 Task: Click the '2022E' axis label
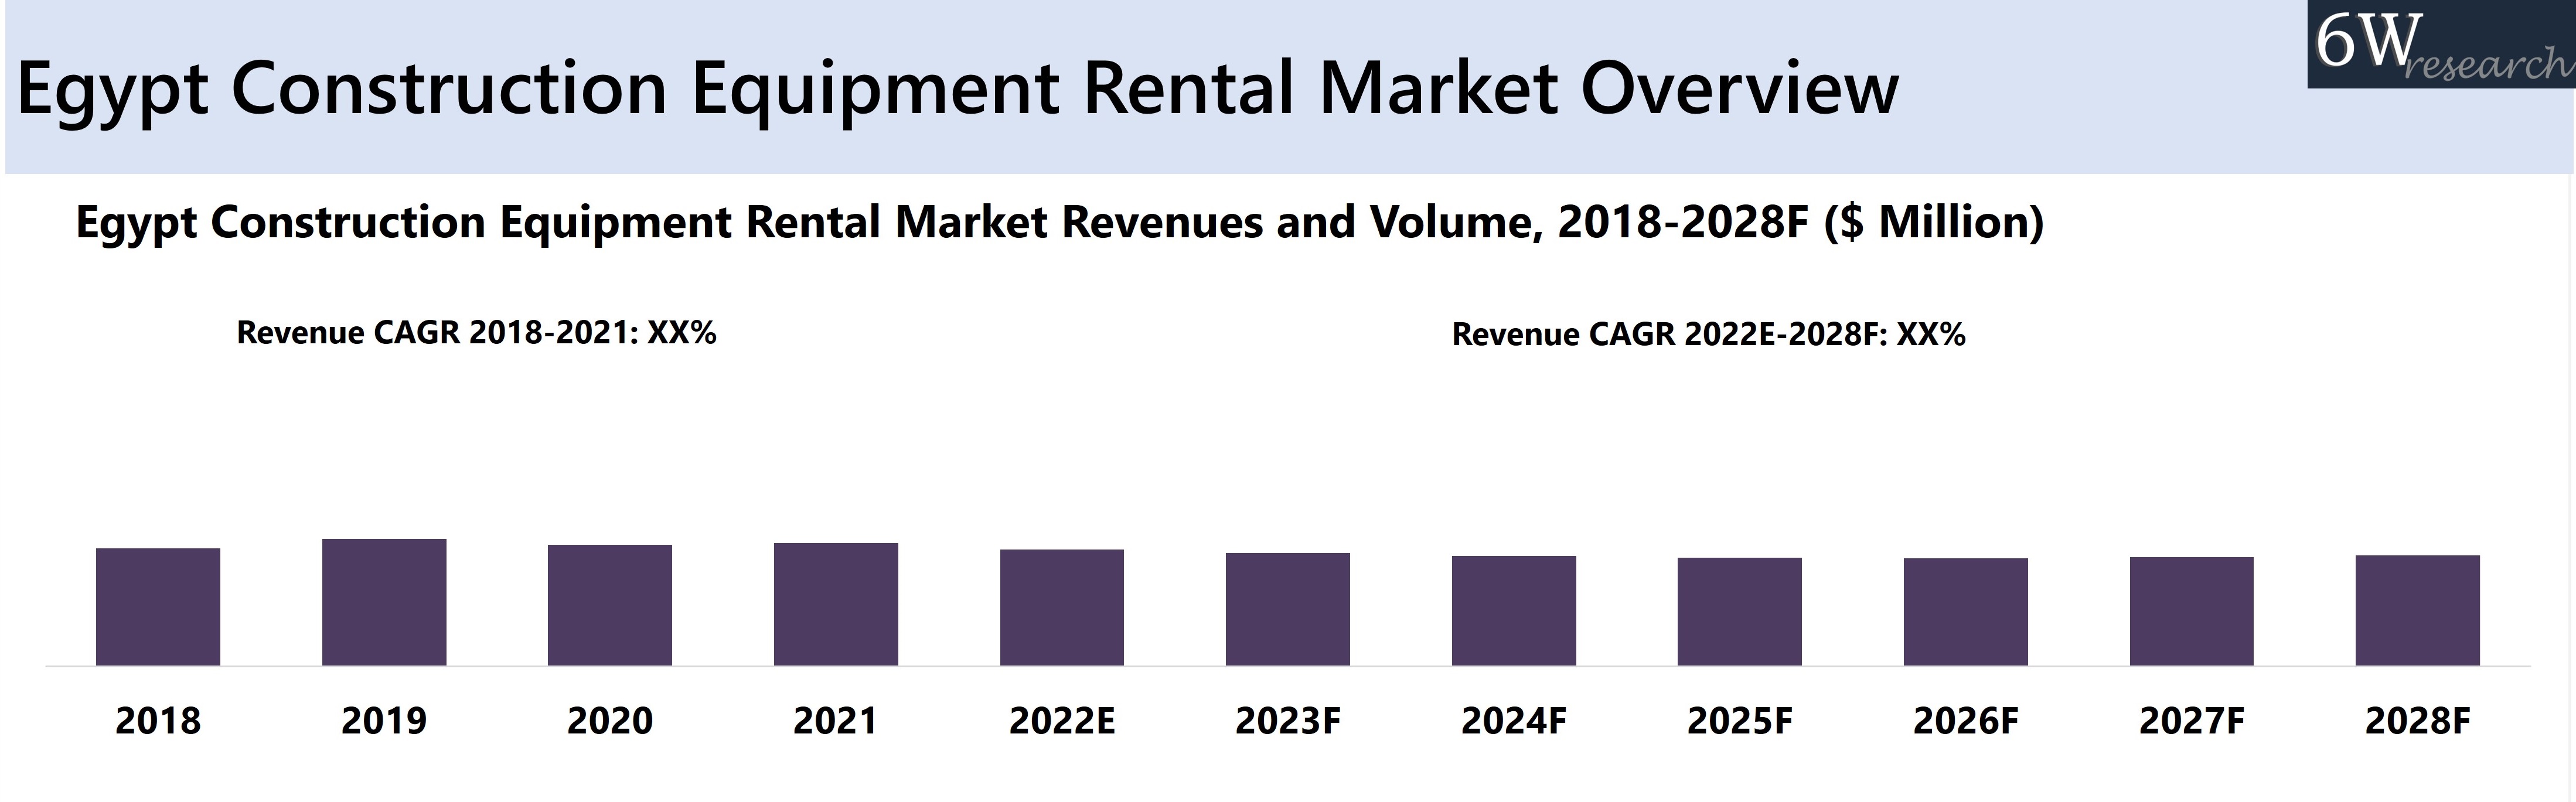[1062, 721]
